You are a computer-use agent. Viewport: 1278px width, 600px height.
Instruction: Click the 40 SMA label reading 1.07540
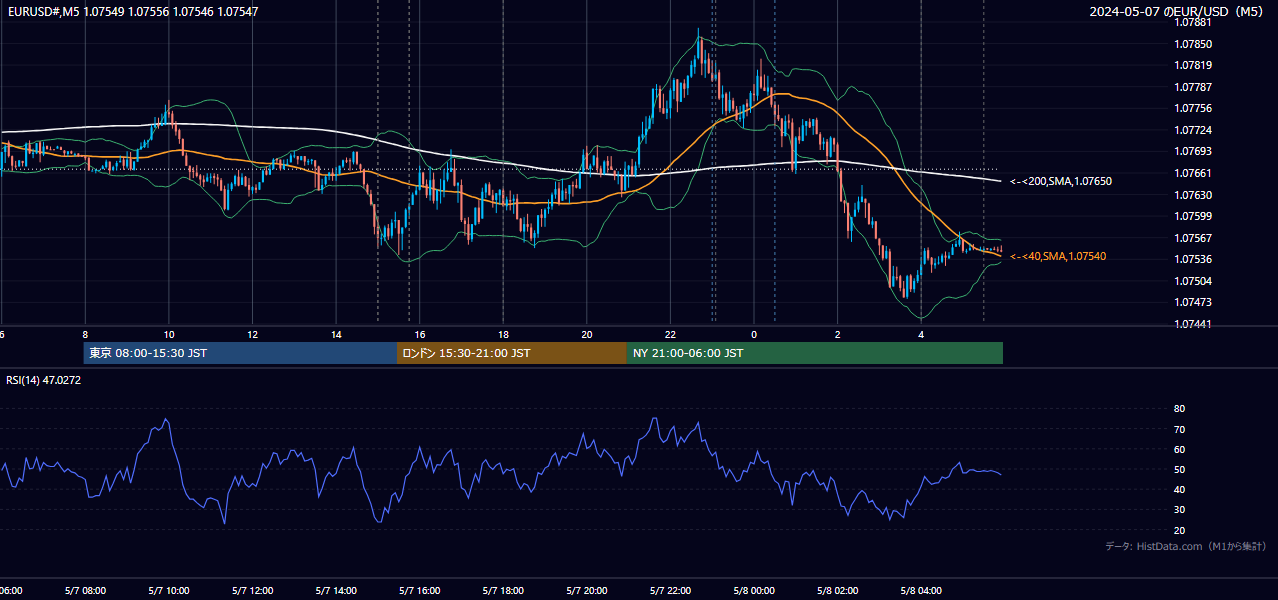coord(1058,256)
